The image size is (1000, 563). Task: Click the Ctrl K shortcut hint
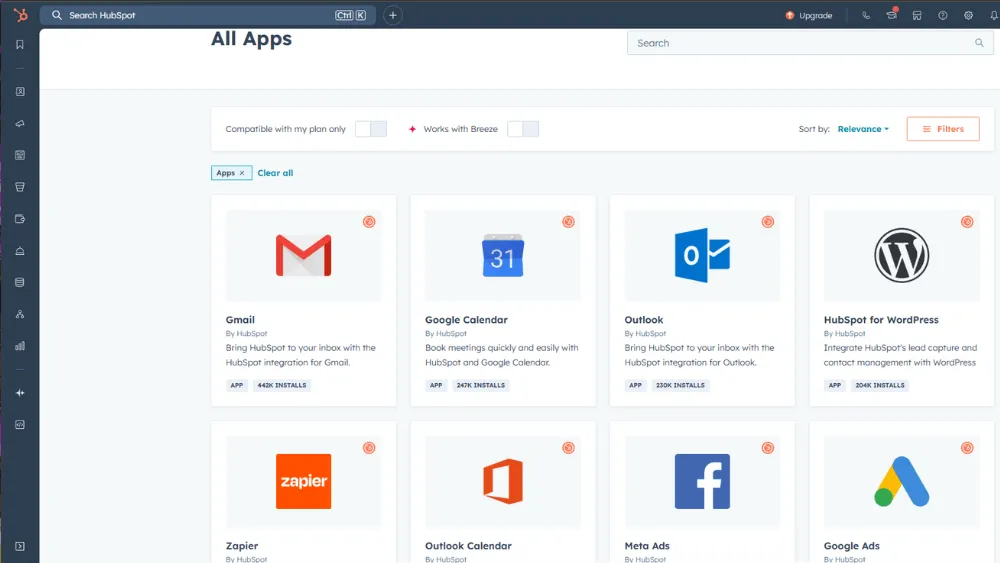351,15
